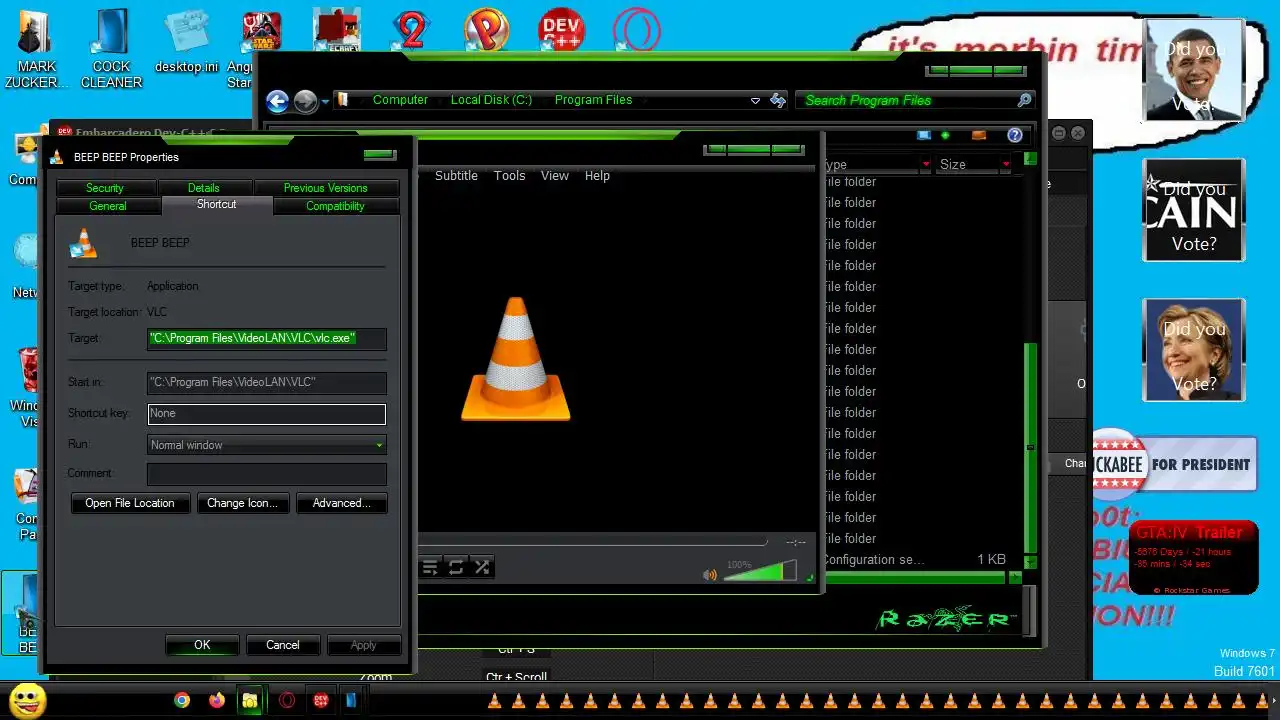Open the VLC Help menu
Screen dimensions: 1280x720
[597, 176]
